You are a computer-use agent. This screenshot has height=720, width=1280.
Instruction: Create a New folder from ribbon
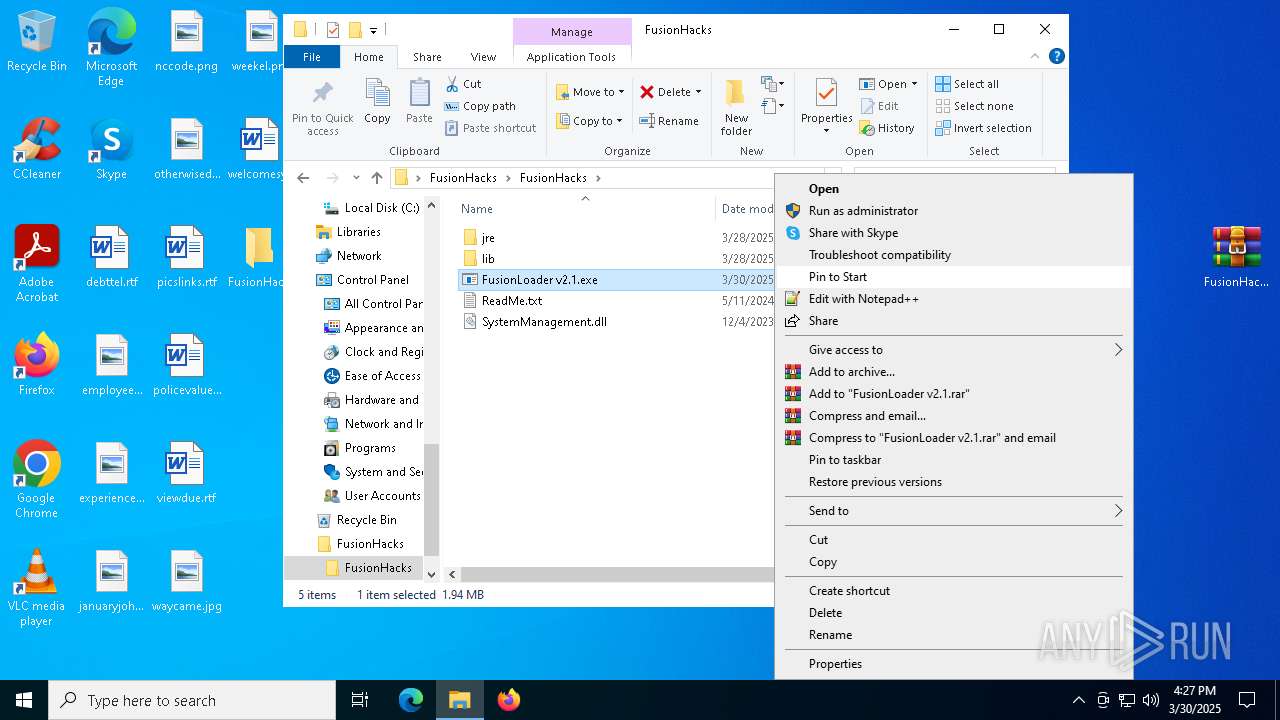(x=736, y=108)
